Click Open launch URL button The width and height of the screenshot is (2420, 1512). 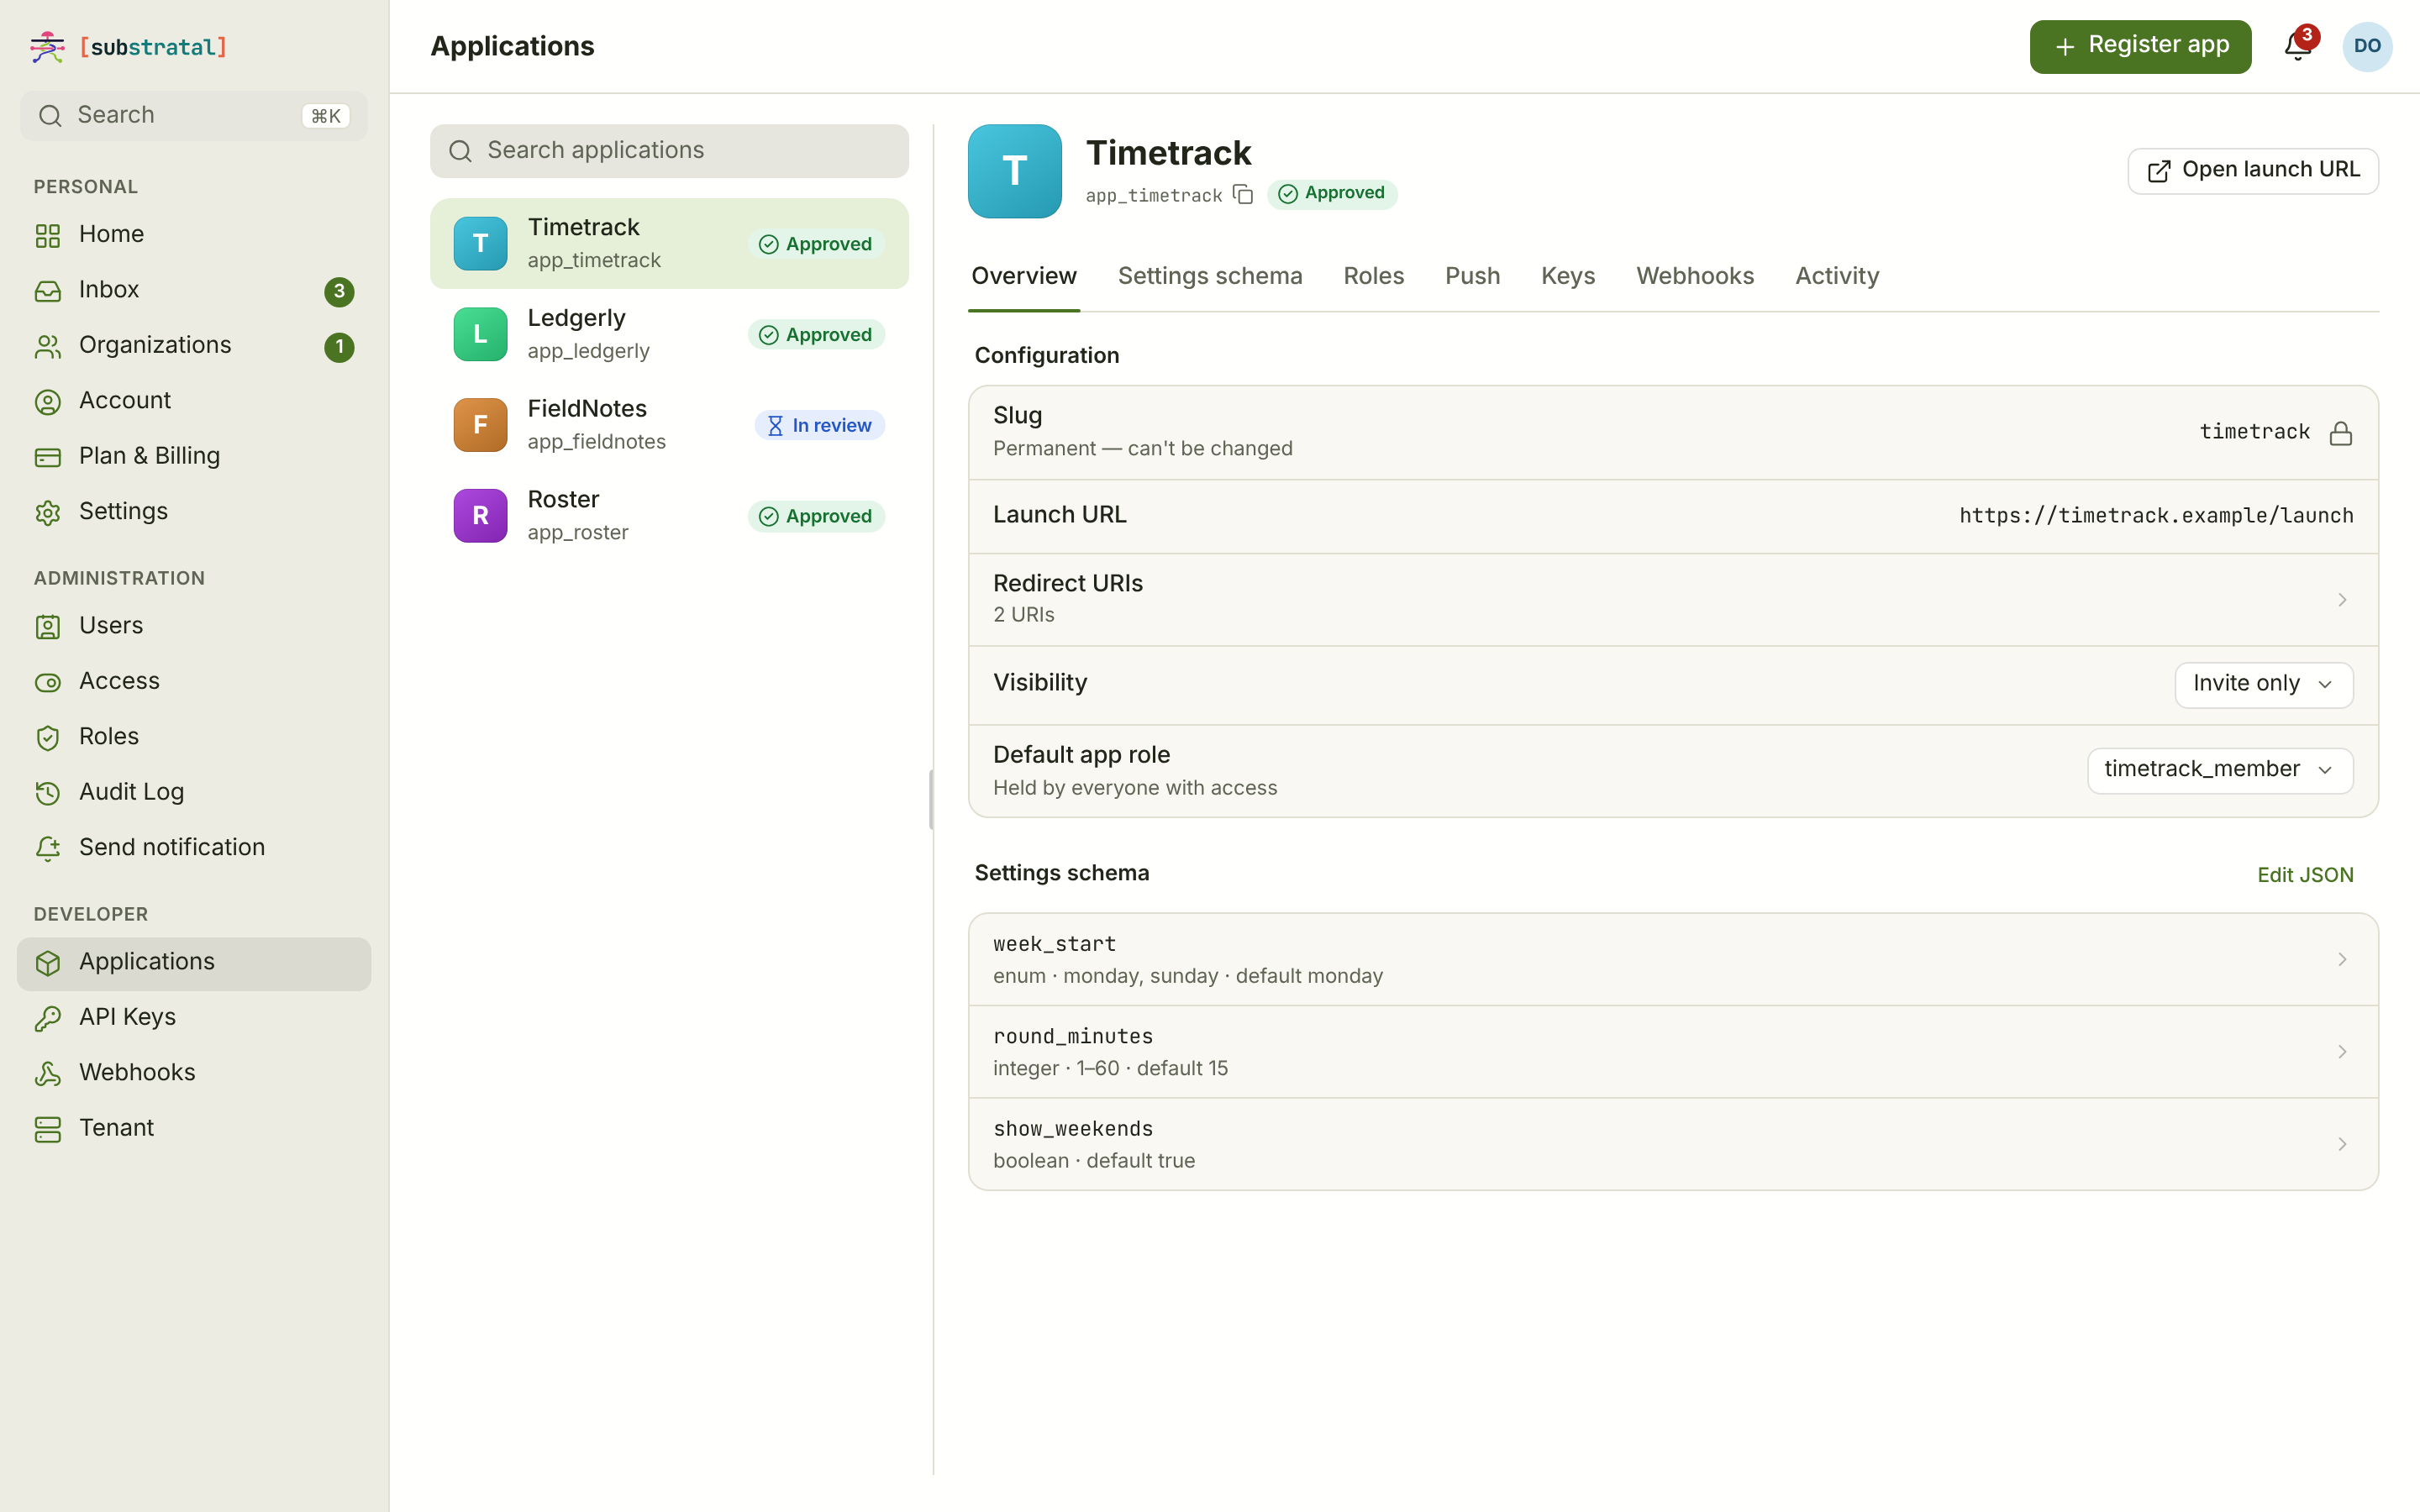coord(2252,171)
